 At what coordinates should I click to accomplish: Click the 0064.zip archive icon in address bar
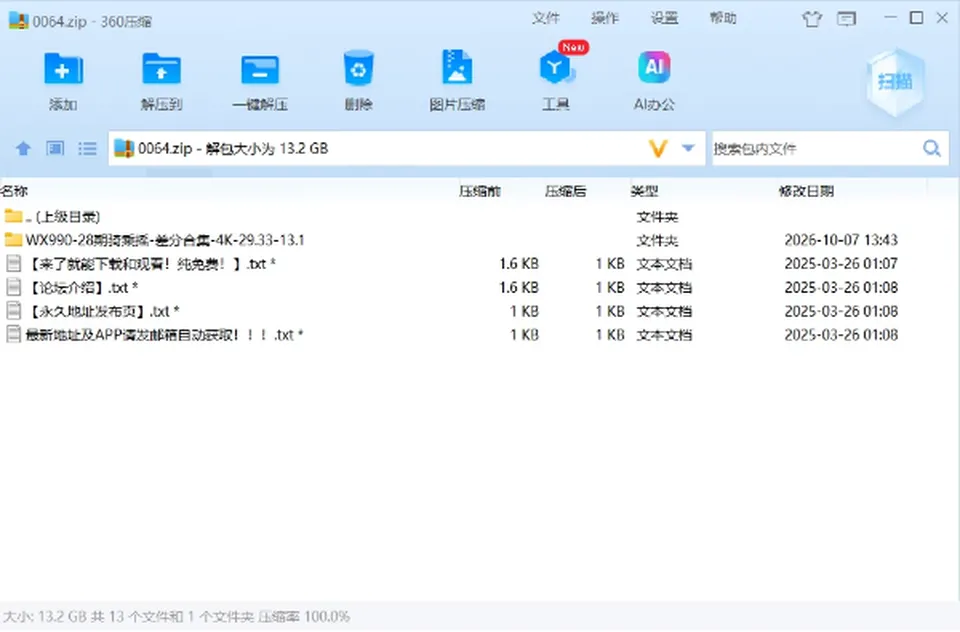[x=124, y=148]
